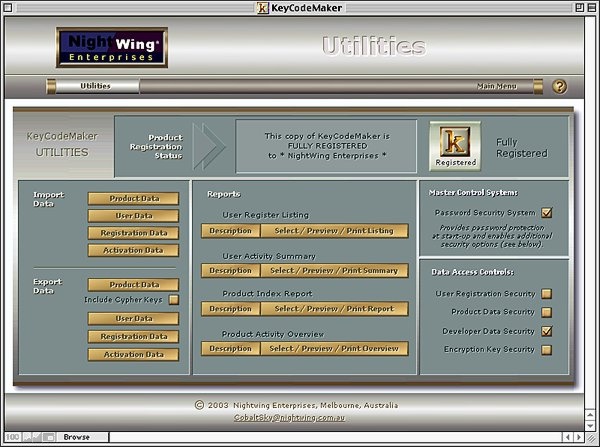The width and height of the screenshot is (600, 447).
Task: Click Import Product Data button
Action: 133,199
